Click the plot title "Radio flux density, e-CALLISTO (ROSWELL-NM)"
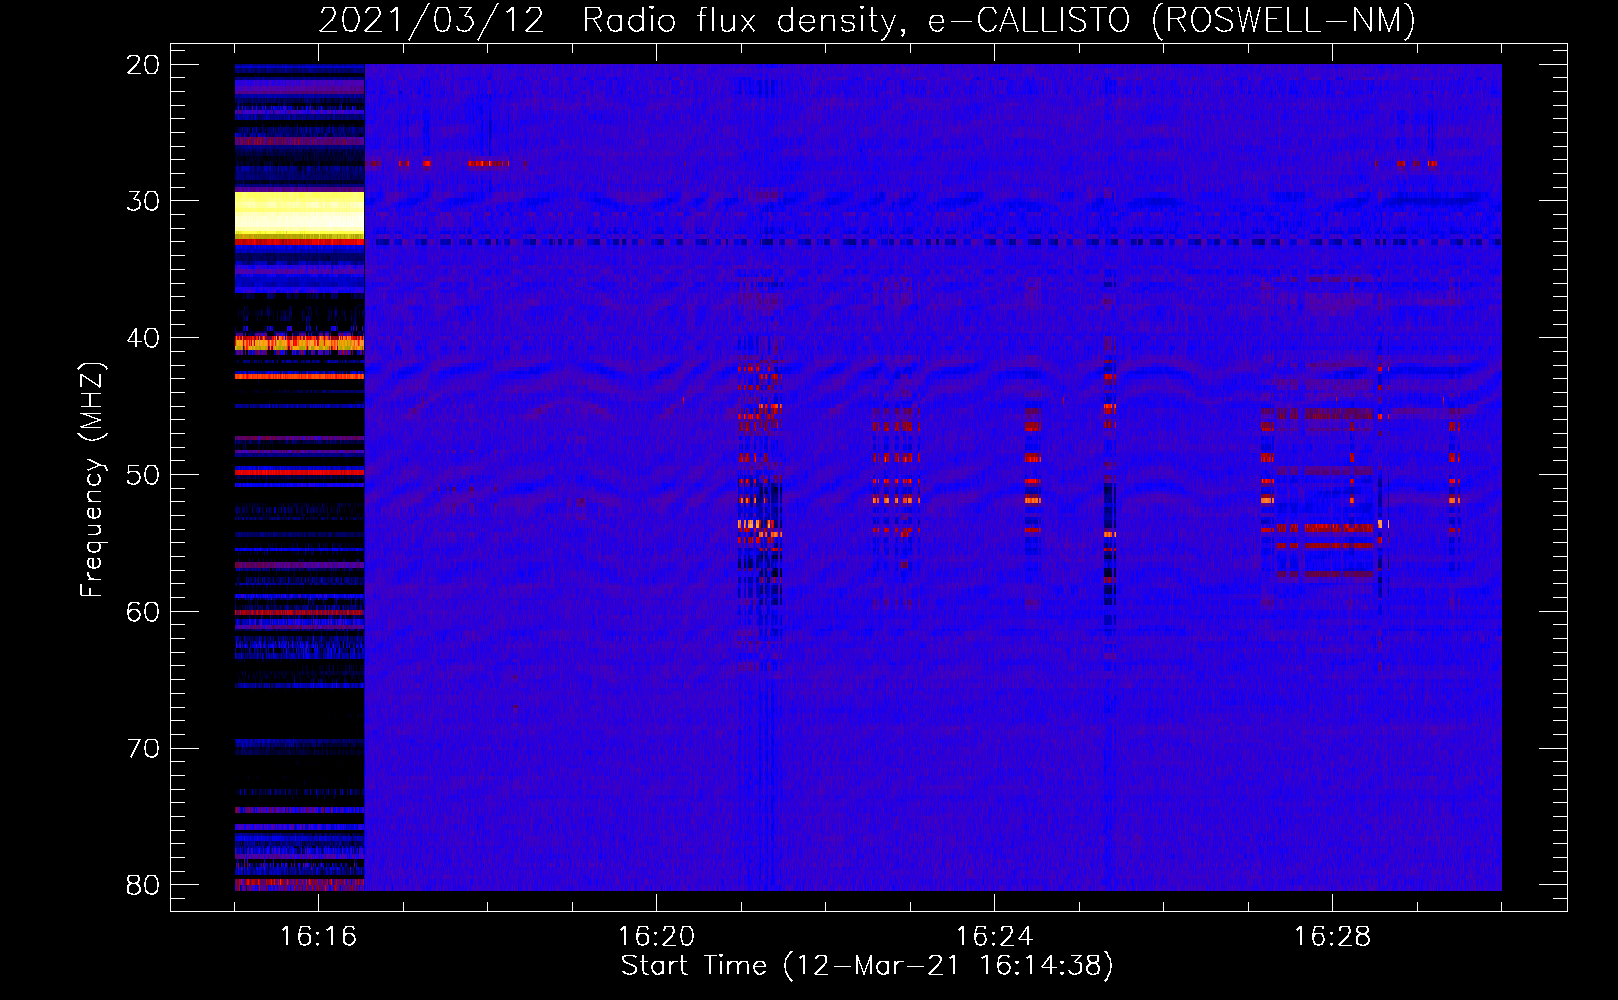 [999, 20]
